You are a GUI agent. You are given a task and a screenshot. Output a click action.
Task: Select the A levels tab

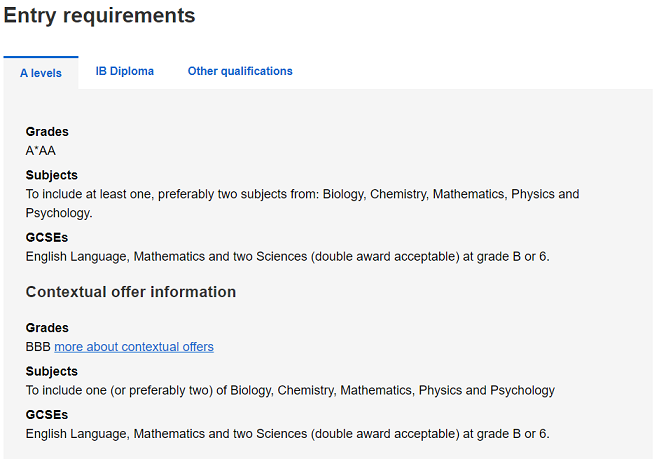coord(41,73)
